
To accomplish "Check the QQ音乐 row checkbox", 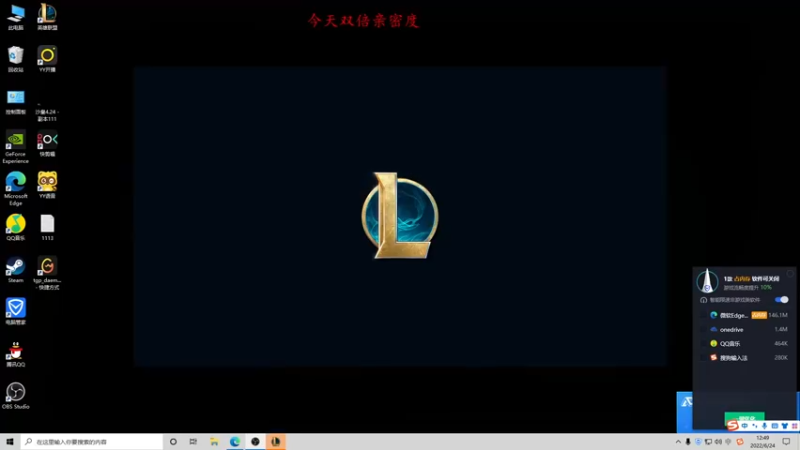I will point(704,344).
